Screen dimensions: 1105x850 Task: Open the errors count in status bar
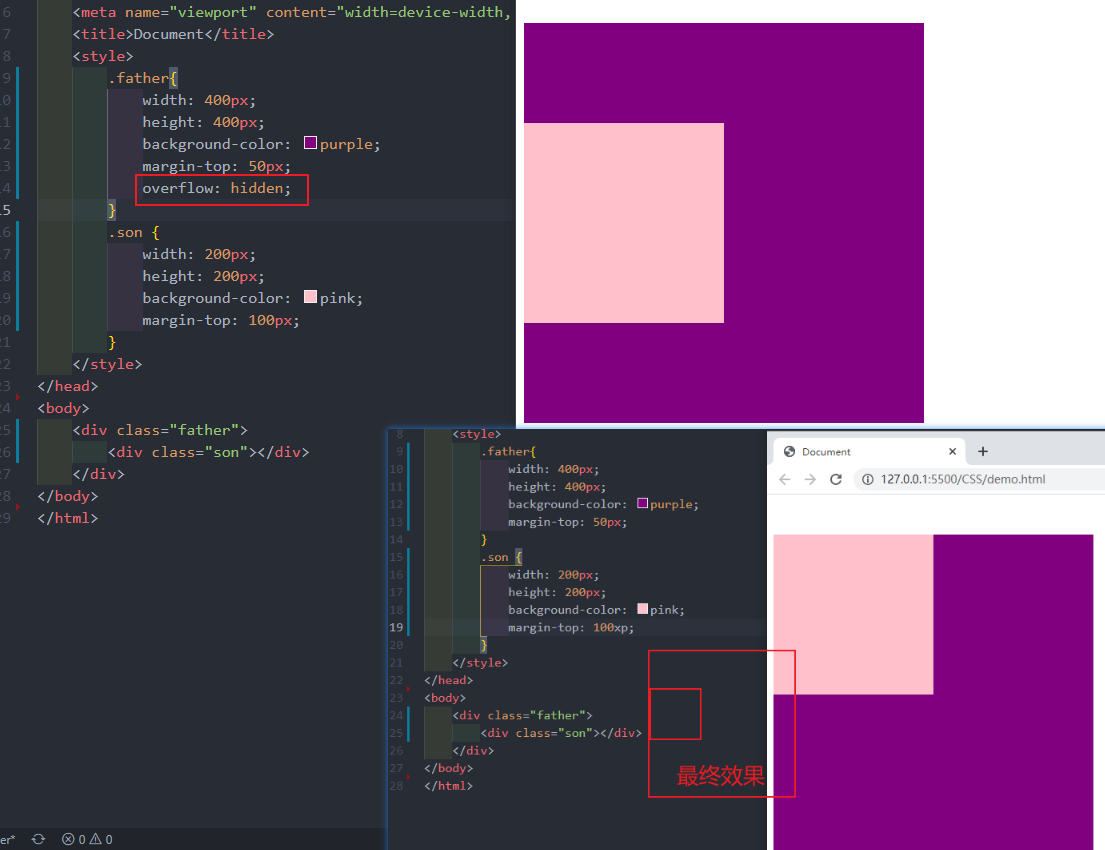click(74, 839)
